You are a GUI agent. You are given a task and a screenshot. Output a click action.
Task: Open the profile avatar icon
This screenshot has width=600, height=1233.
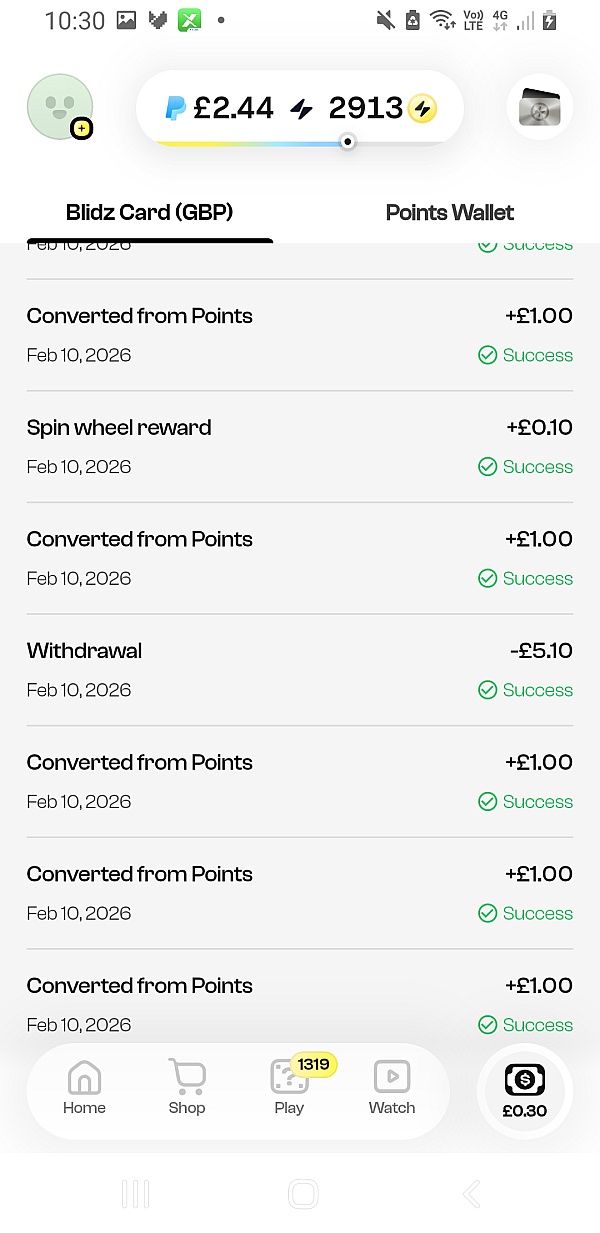(x=60, y=106)
